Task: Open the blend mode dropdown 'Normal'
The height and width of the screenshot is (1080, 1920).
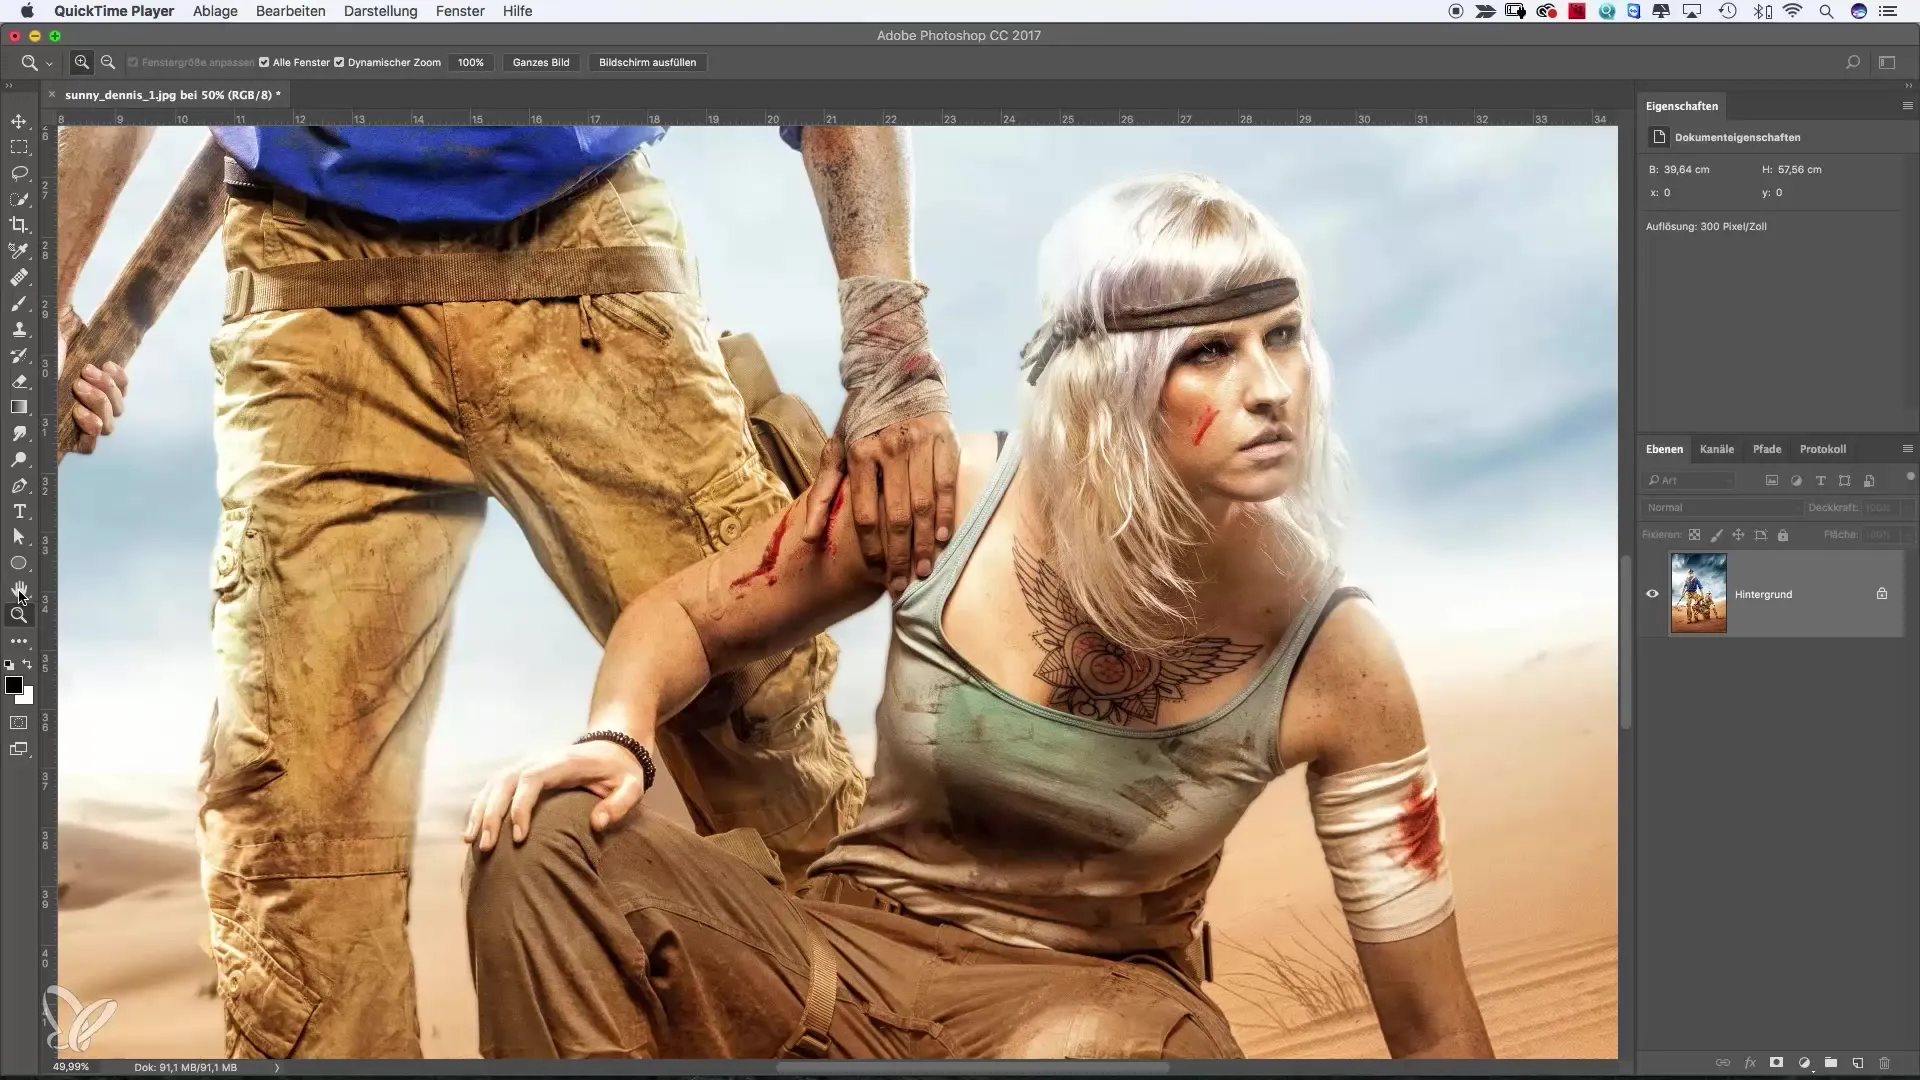Action: pos(1722,508)
